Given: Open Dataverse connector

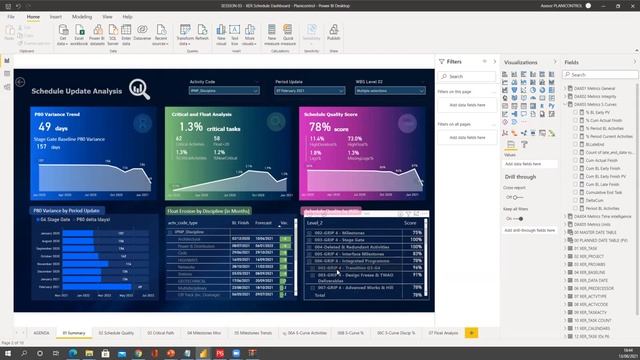Looking at the screenshot, I should pos(142,32).
